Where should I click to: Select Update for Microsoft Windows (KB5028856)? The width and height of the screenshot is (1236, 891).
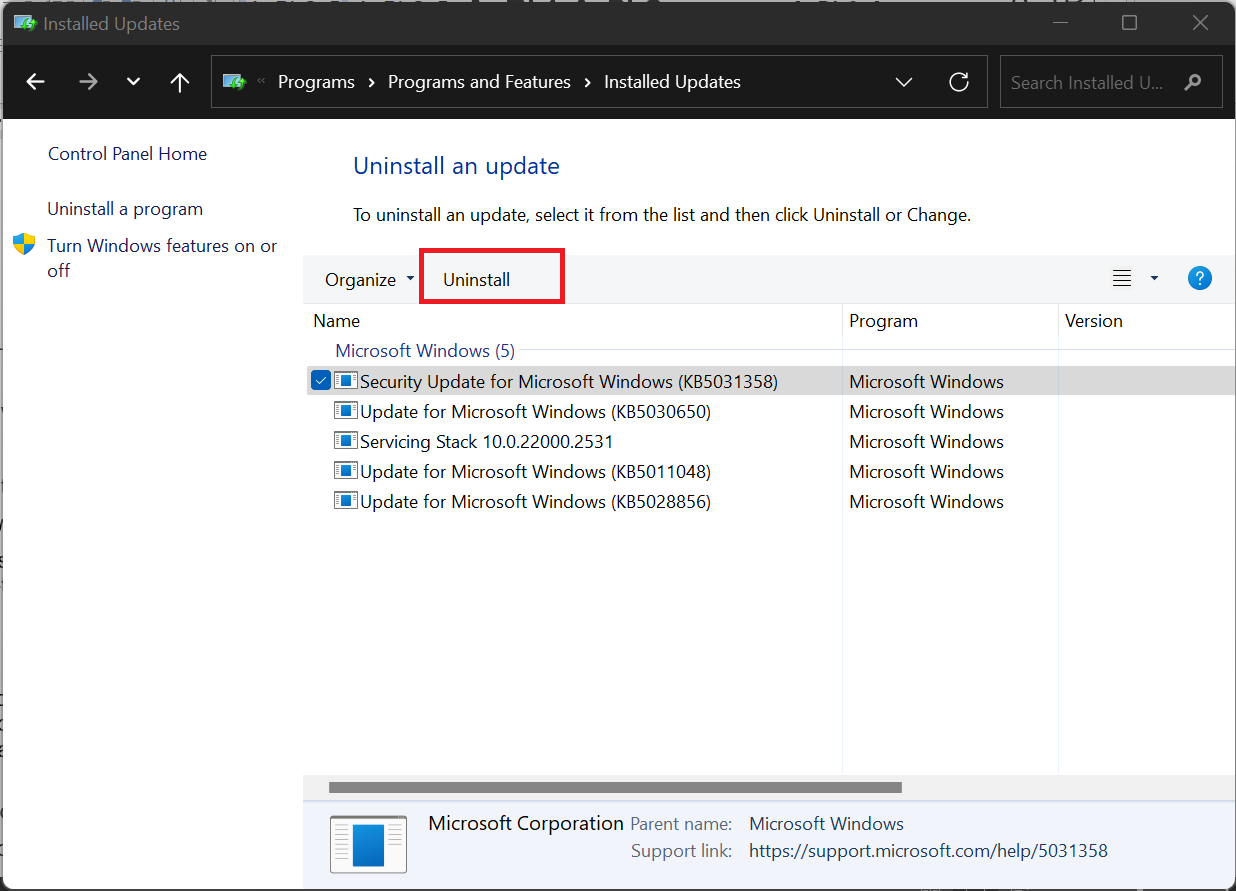(x=535, y=501)
